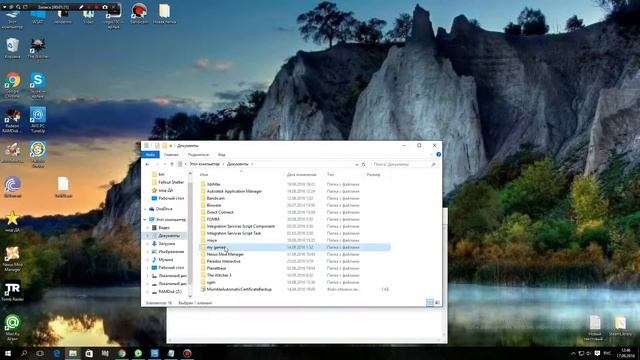This screenshot has height=360, width=640.
Task: Select the FOMM folder
Action: pyautogui.click(x=213, y=219)
